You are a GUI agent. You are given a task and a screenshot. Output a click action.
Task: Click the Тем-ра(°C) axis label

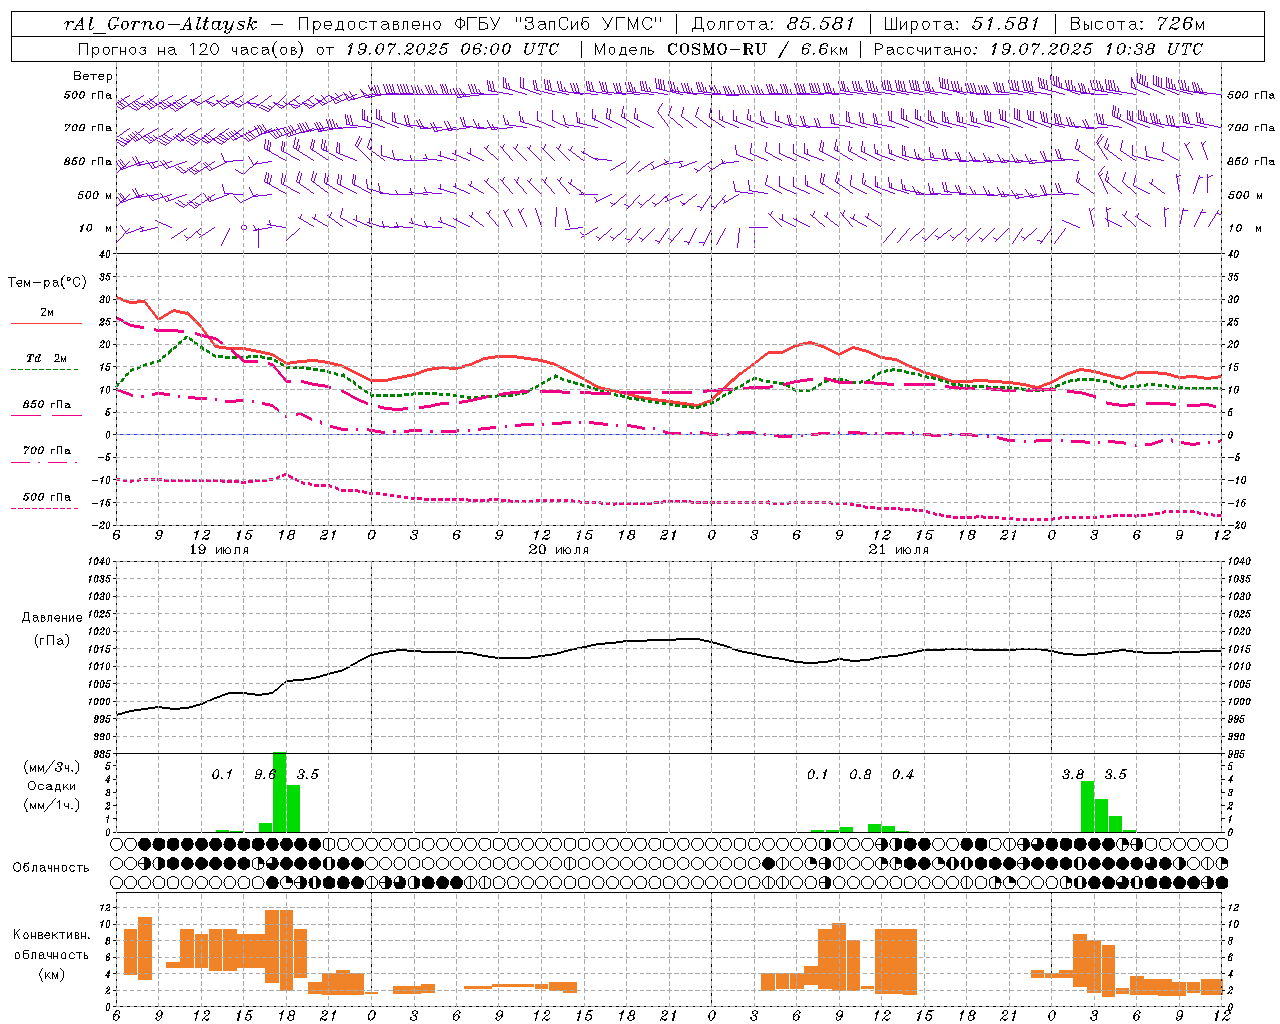click(47, 283)
